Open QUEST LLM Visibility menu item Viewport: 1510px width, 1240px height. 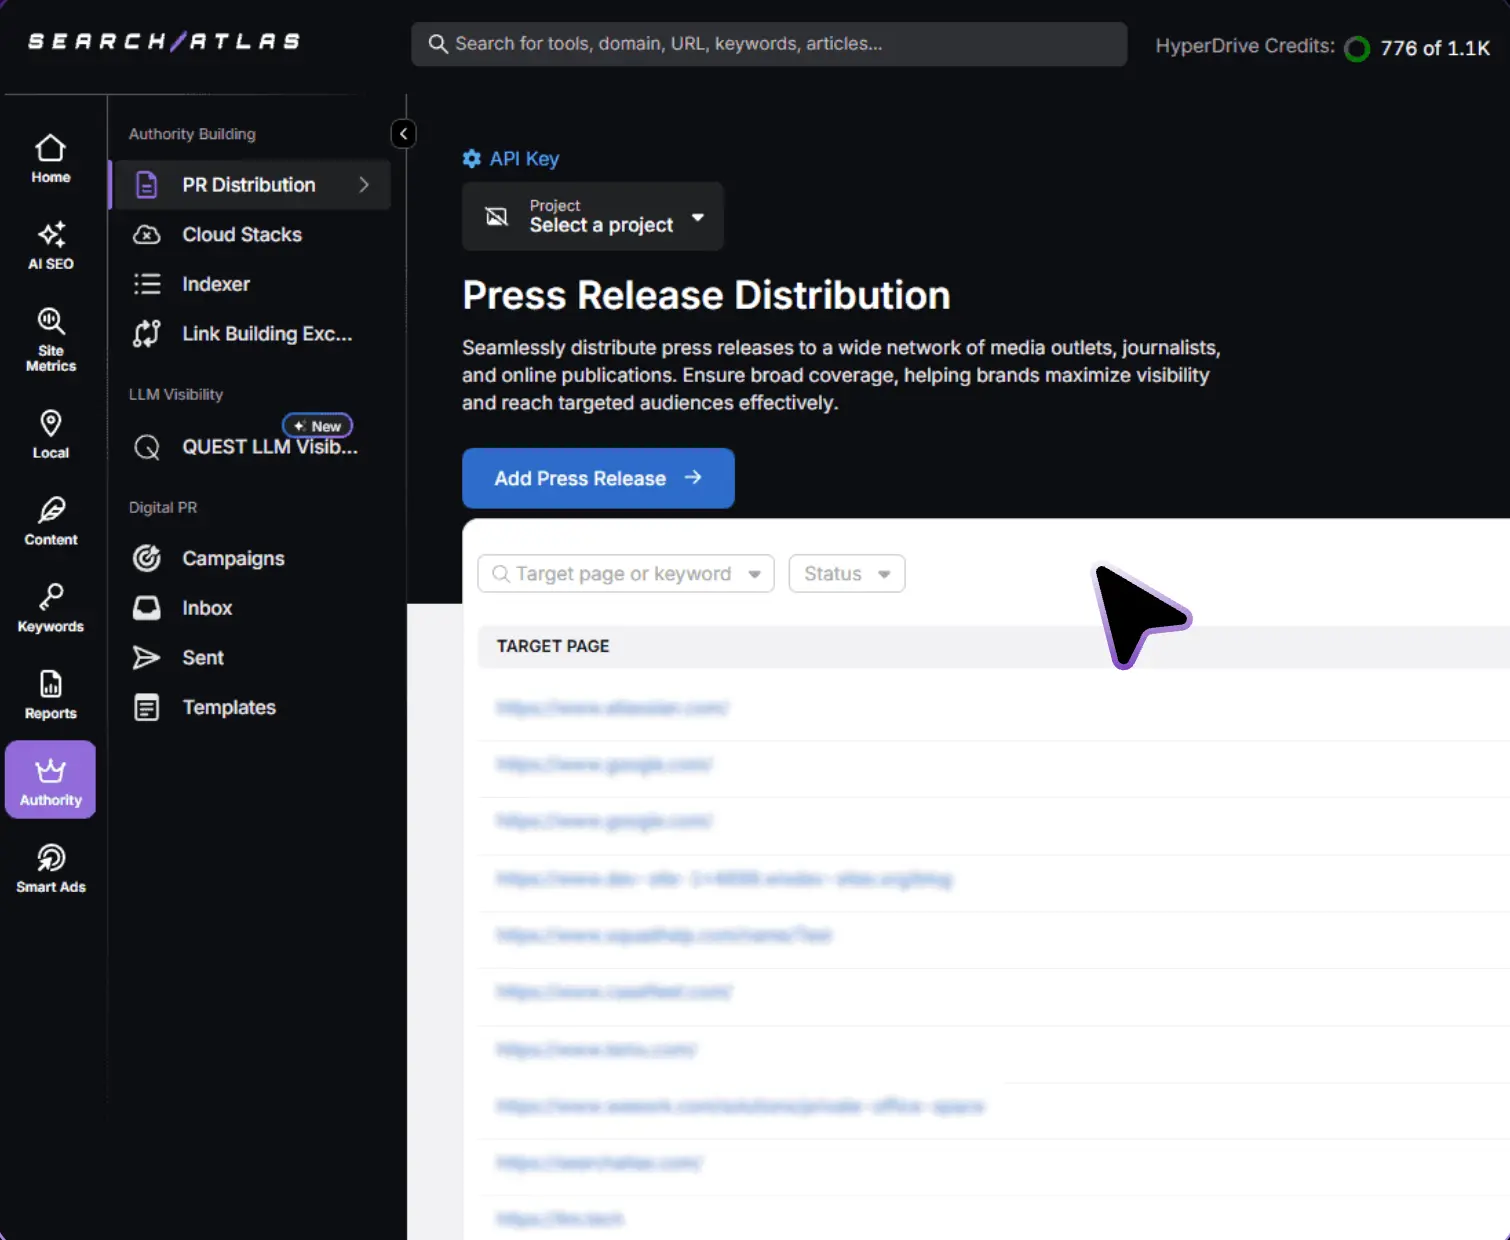pos(268,447)
